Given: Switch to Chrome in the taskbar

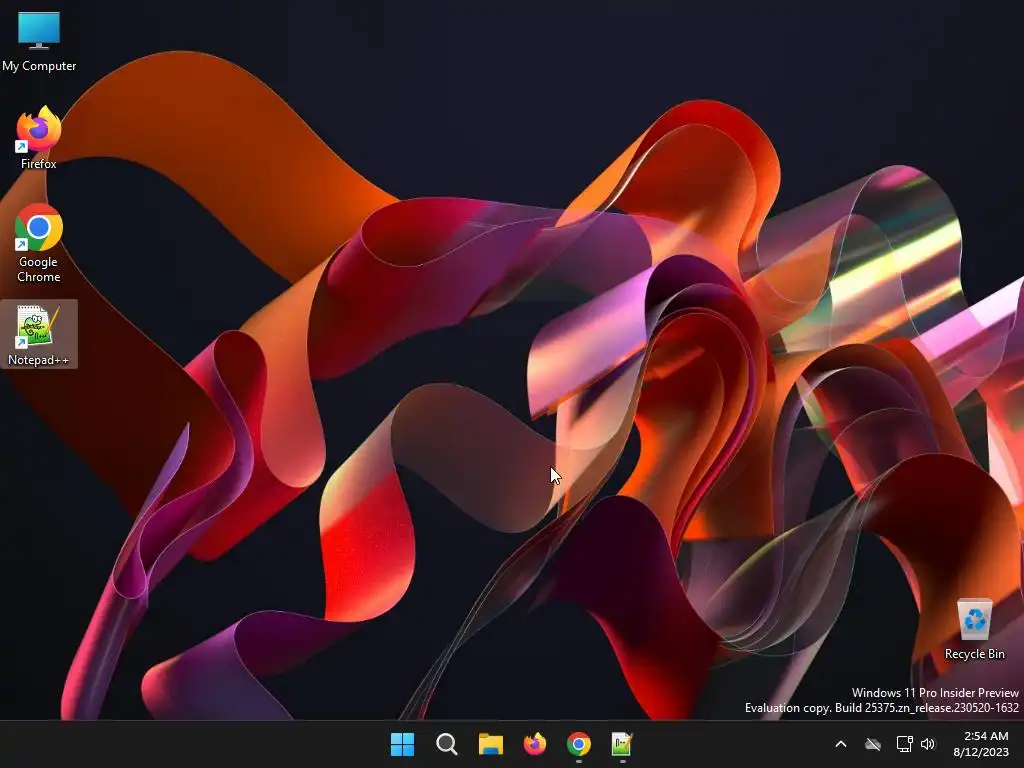Looking at the screenshot, I should [579, 744].
